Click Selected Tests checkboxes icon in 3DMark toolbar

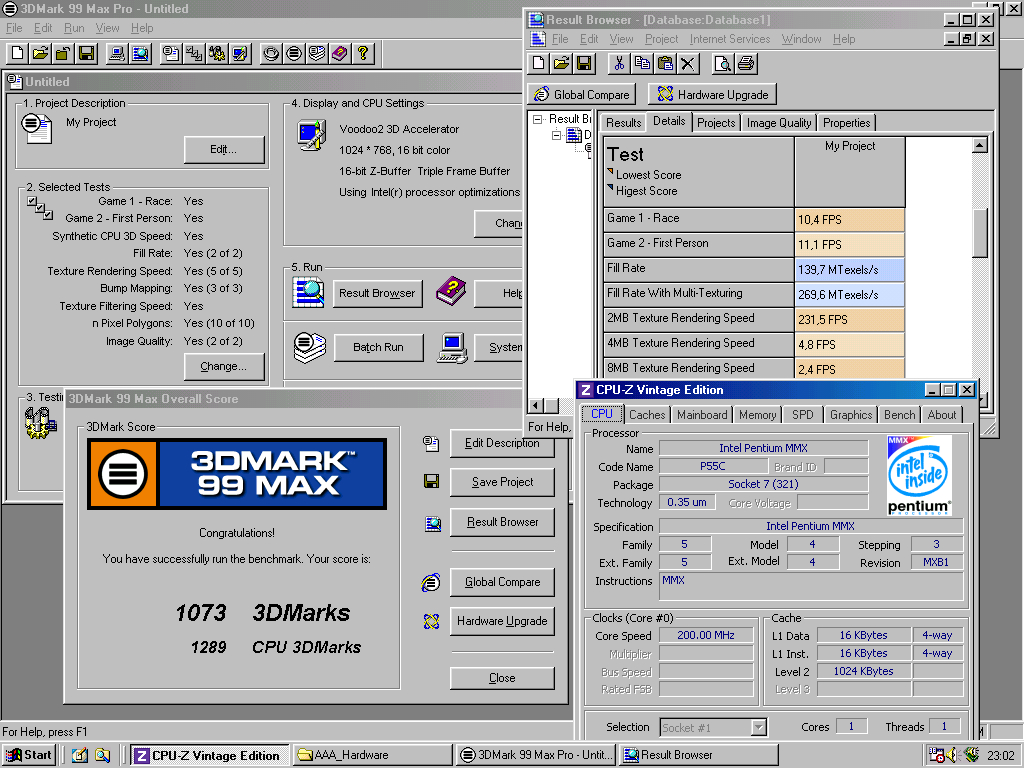pyautogui.click(x=194, y=53)
